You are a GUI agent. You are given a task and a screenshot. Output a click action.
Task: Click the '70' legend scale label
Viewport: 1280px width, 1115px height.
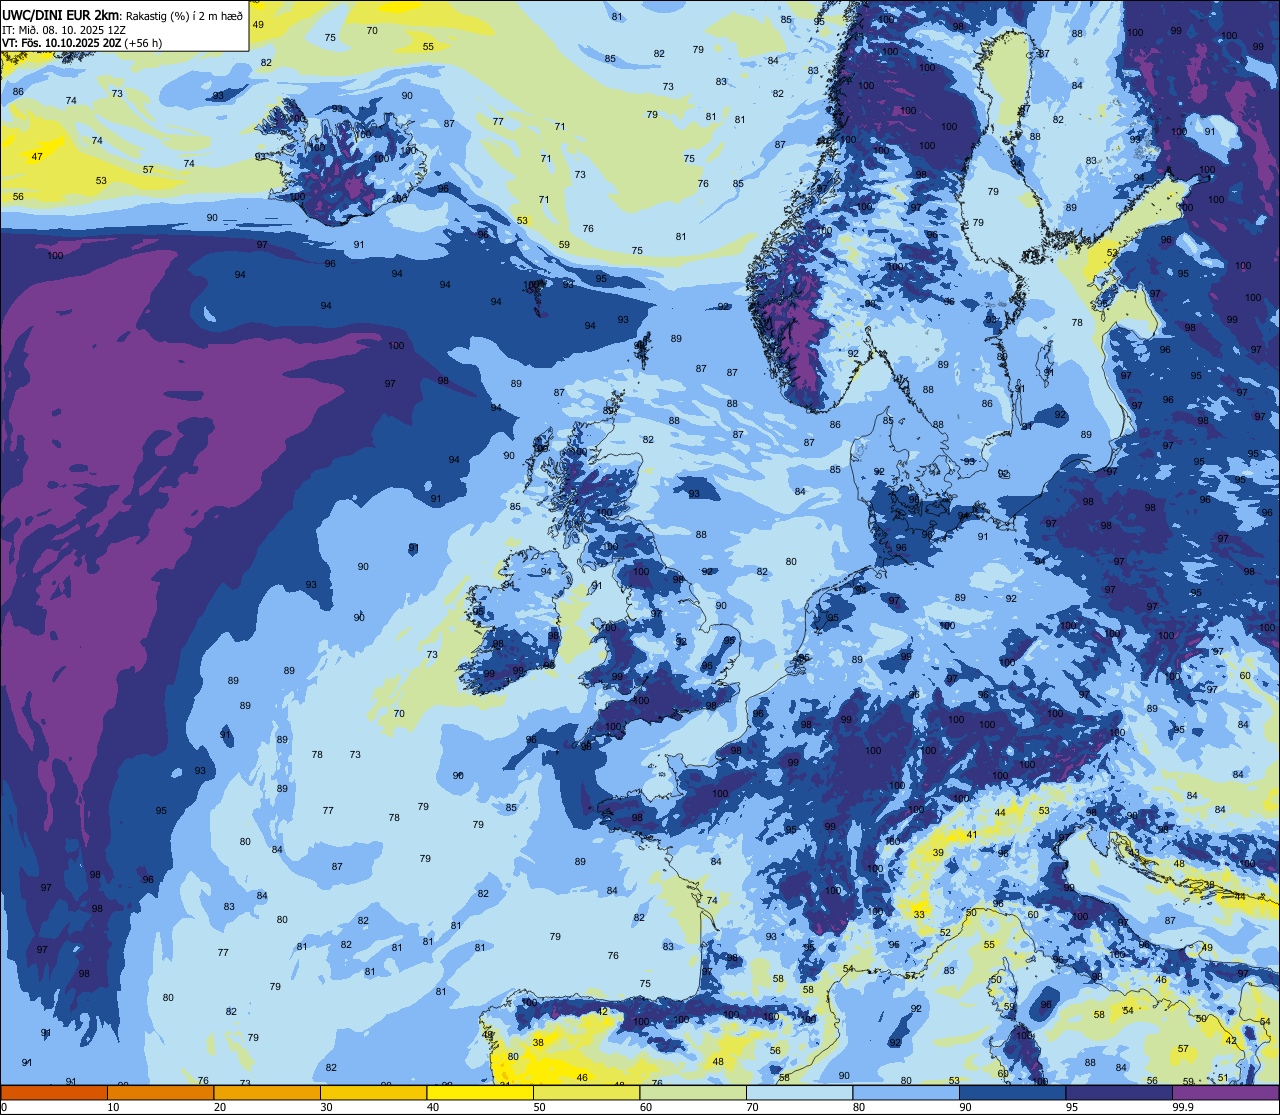tap(753, 1107)
